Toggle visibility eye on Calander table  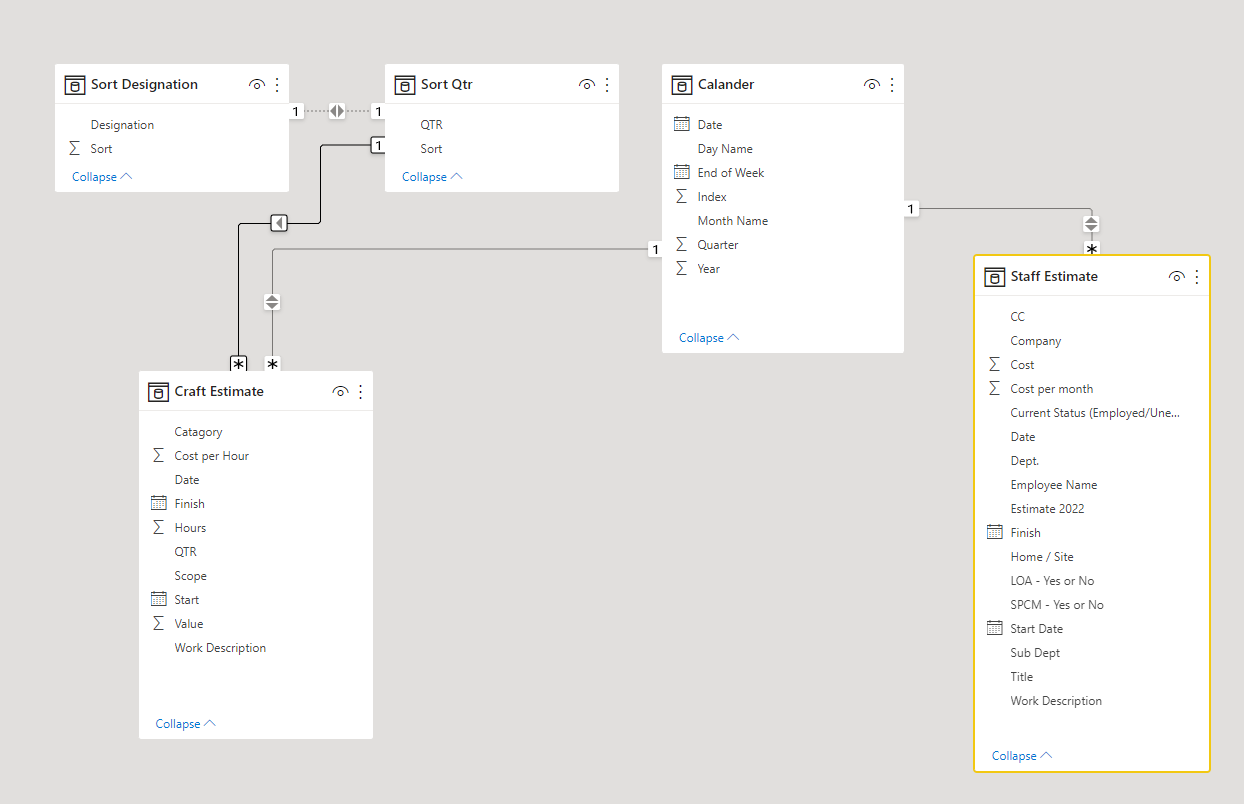[872, 85]
